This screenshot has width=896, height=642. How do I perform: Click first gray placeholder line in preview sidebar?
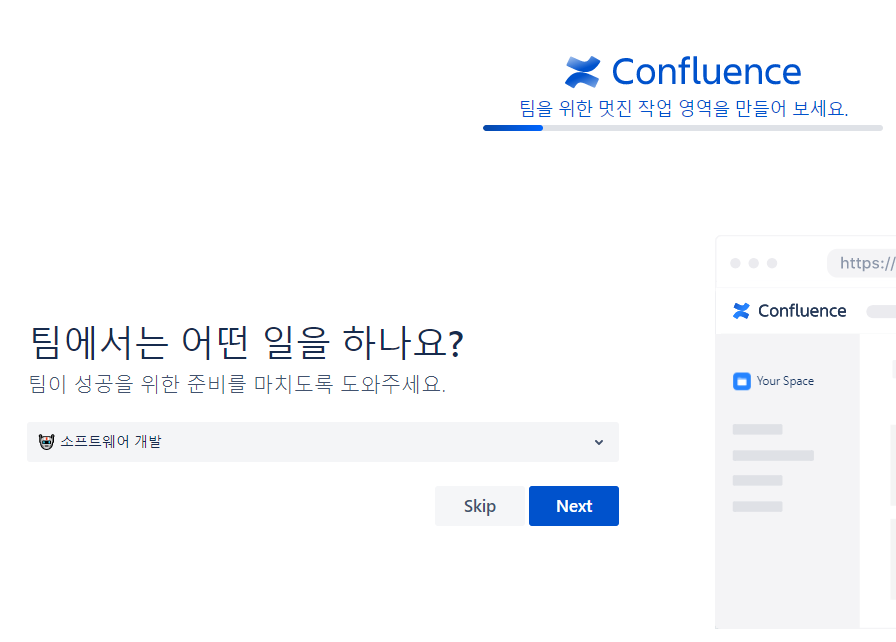pyautogui.click(x=757, y=429)
